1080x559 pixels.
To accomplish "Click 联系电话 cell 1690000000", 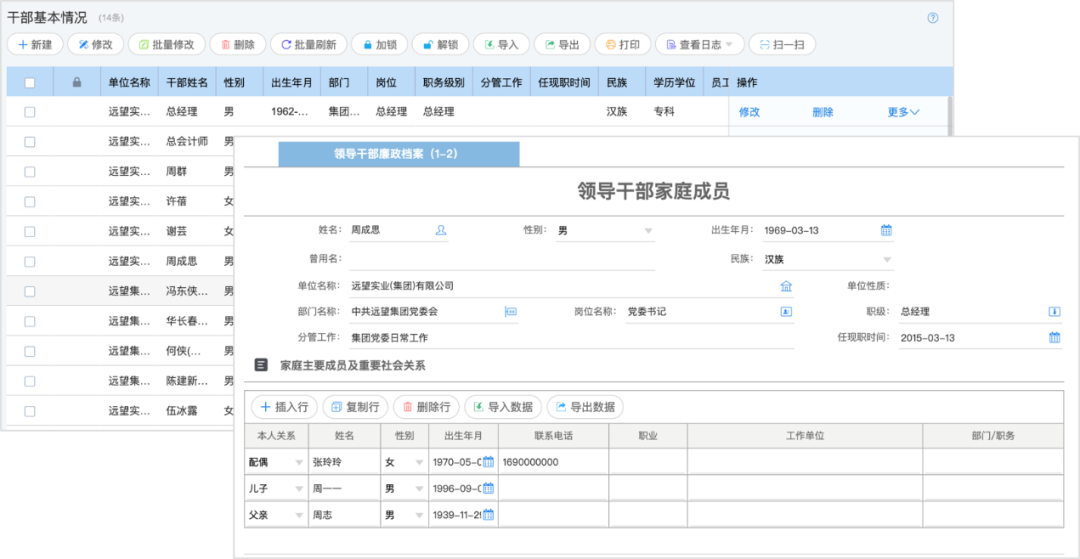I will tap(553, 462).
